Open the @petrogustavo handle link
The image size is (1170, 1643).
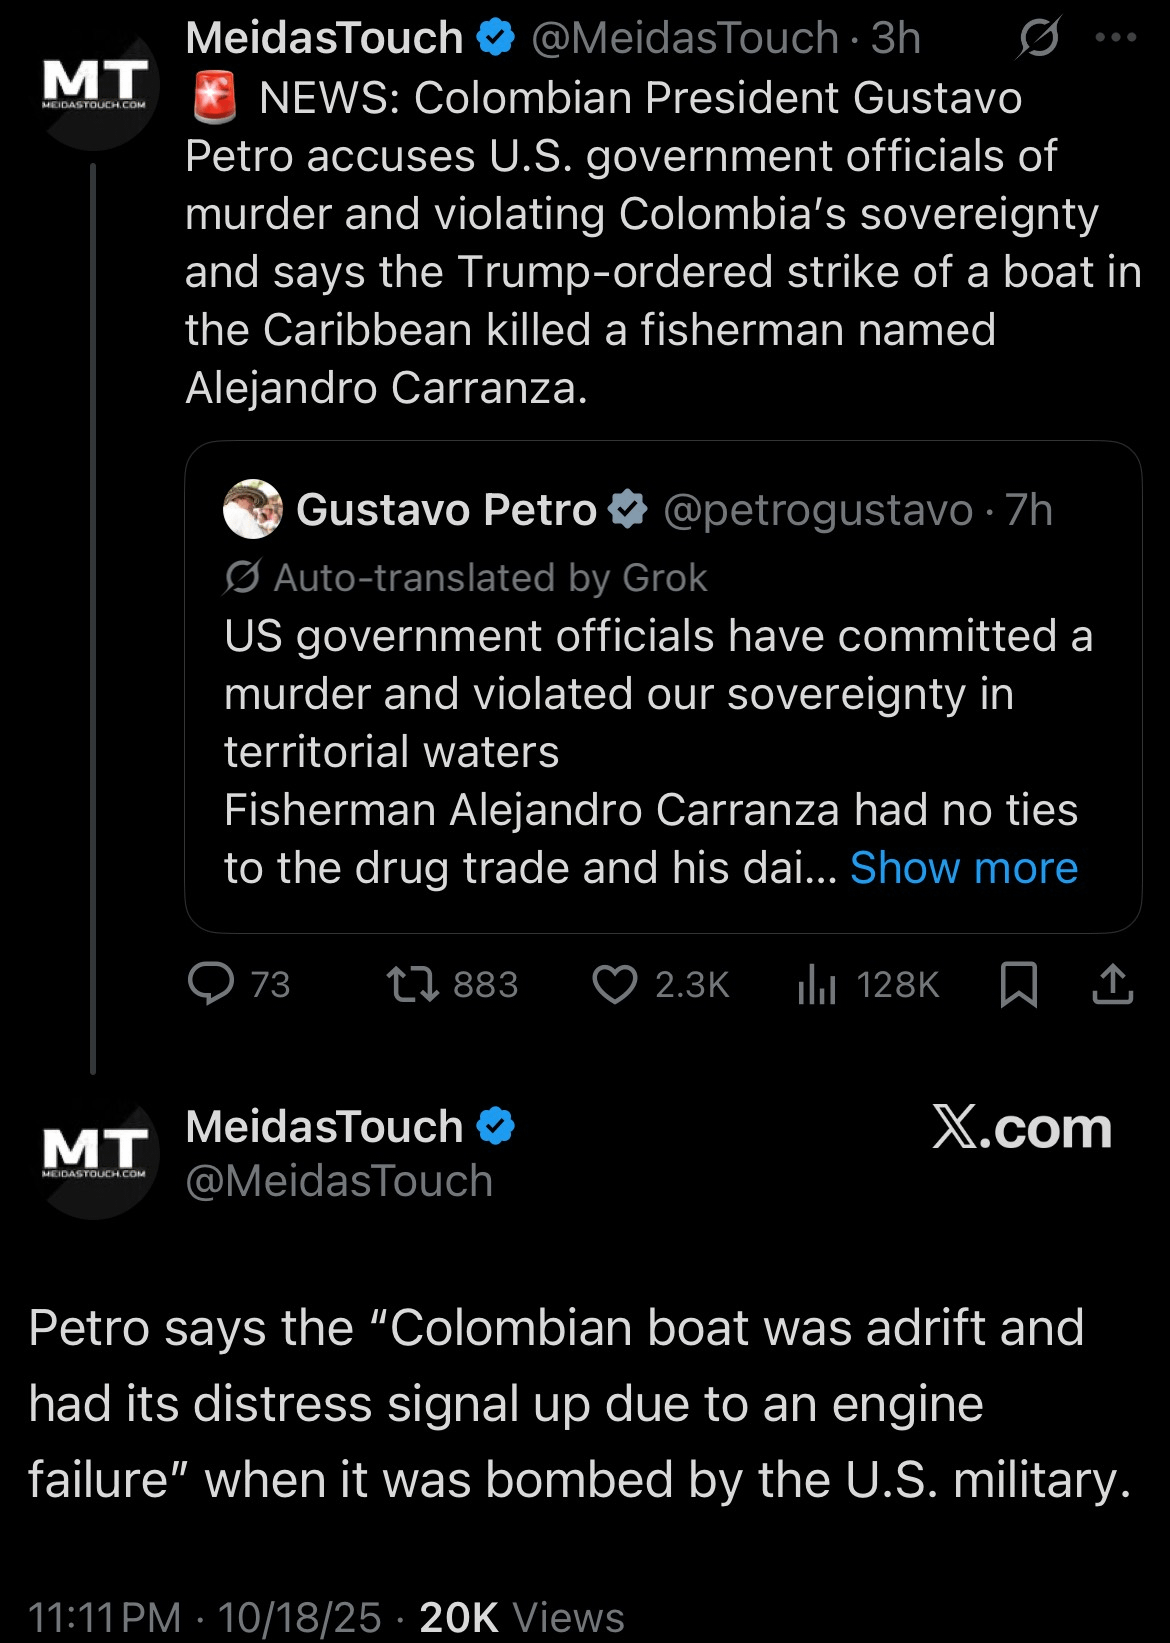817,510
